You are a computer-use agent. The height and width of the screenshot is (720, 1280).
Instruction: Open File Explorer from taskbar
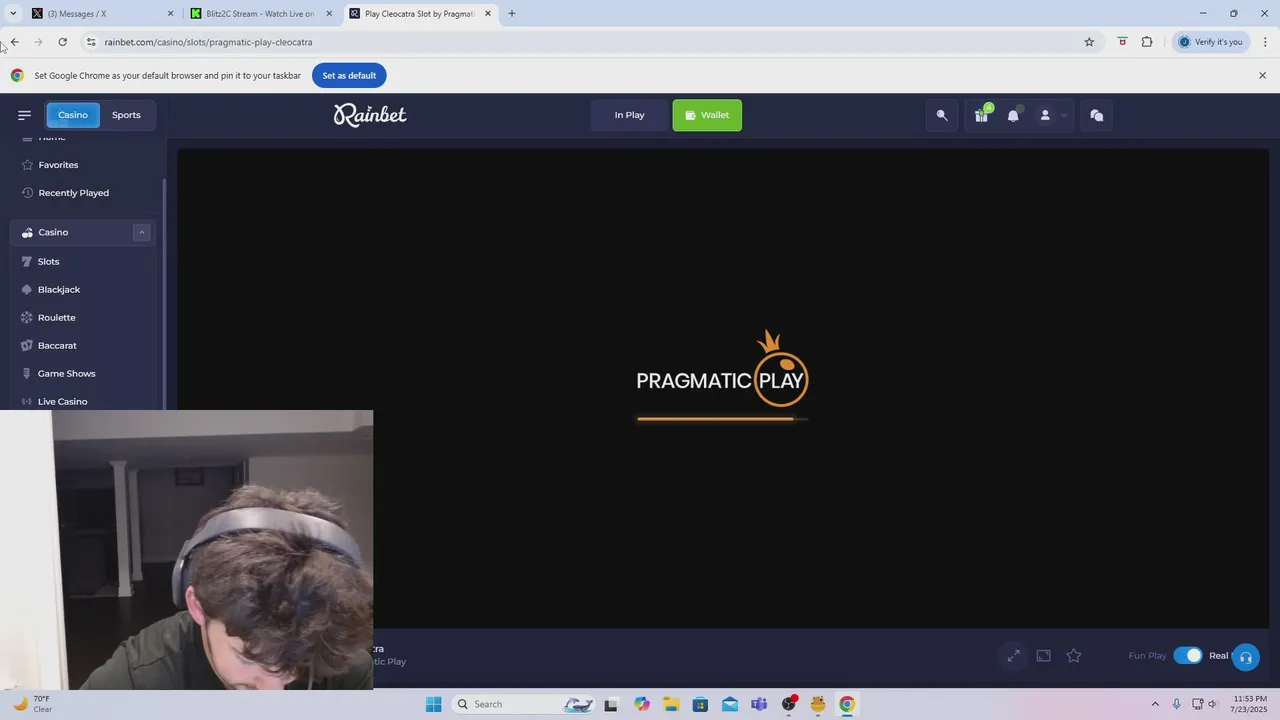click(x=670, y=704)
